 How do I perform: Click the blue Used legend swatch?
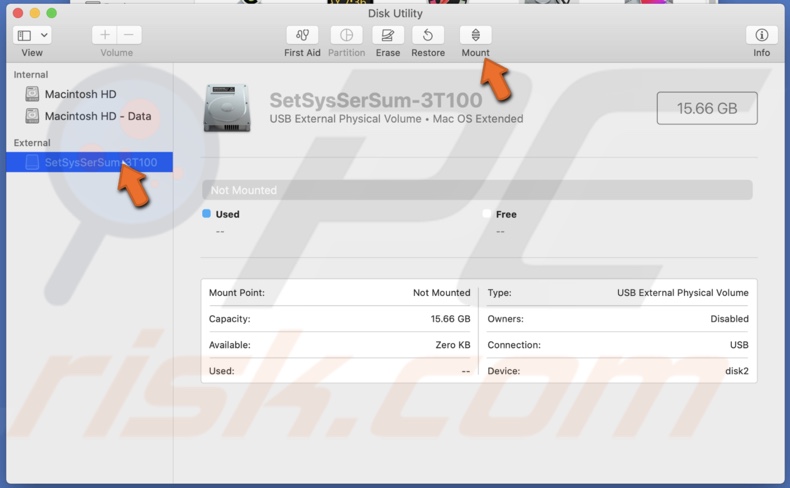click(x=207, y=214)
